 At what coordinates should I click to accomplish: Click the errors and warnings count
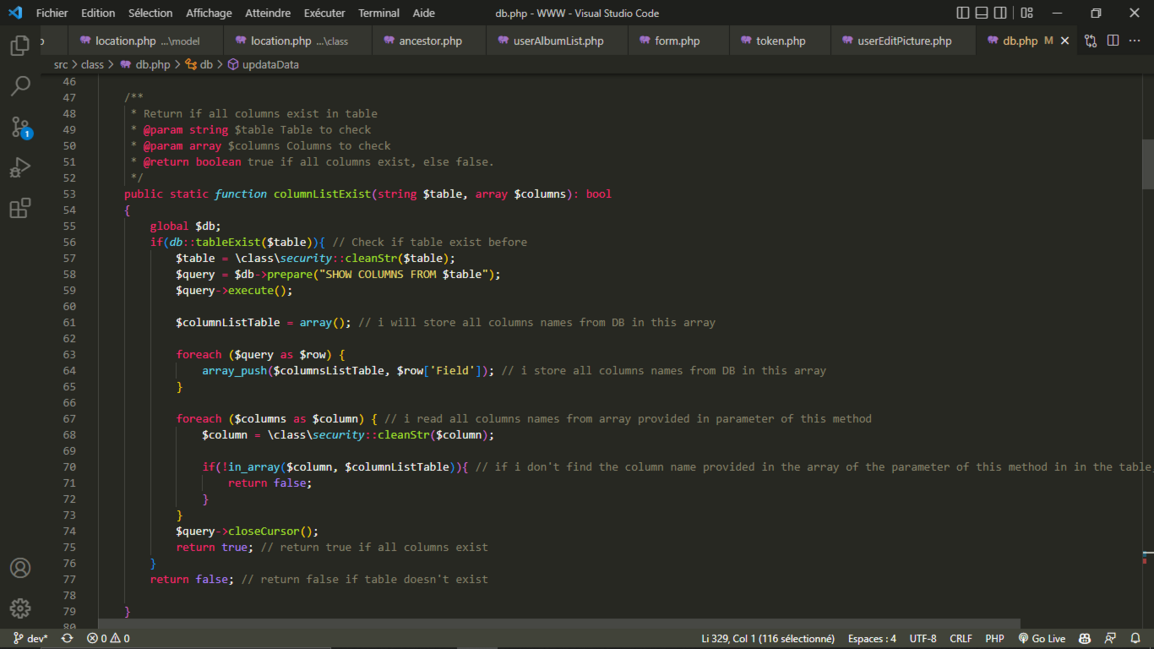tap(108, 638)
